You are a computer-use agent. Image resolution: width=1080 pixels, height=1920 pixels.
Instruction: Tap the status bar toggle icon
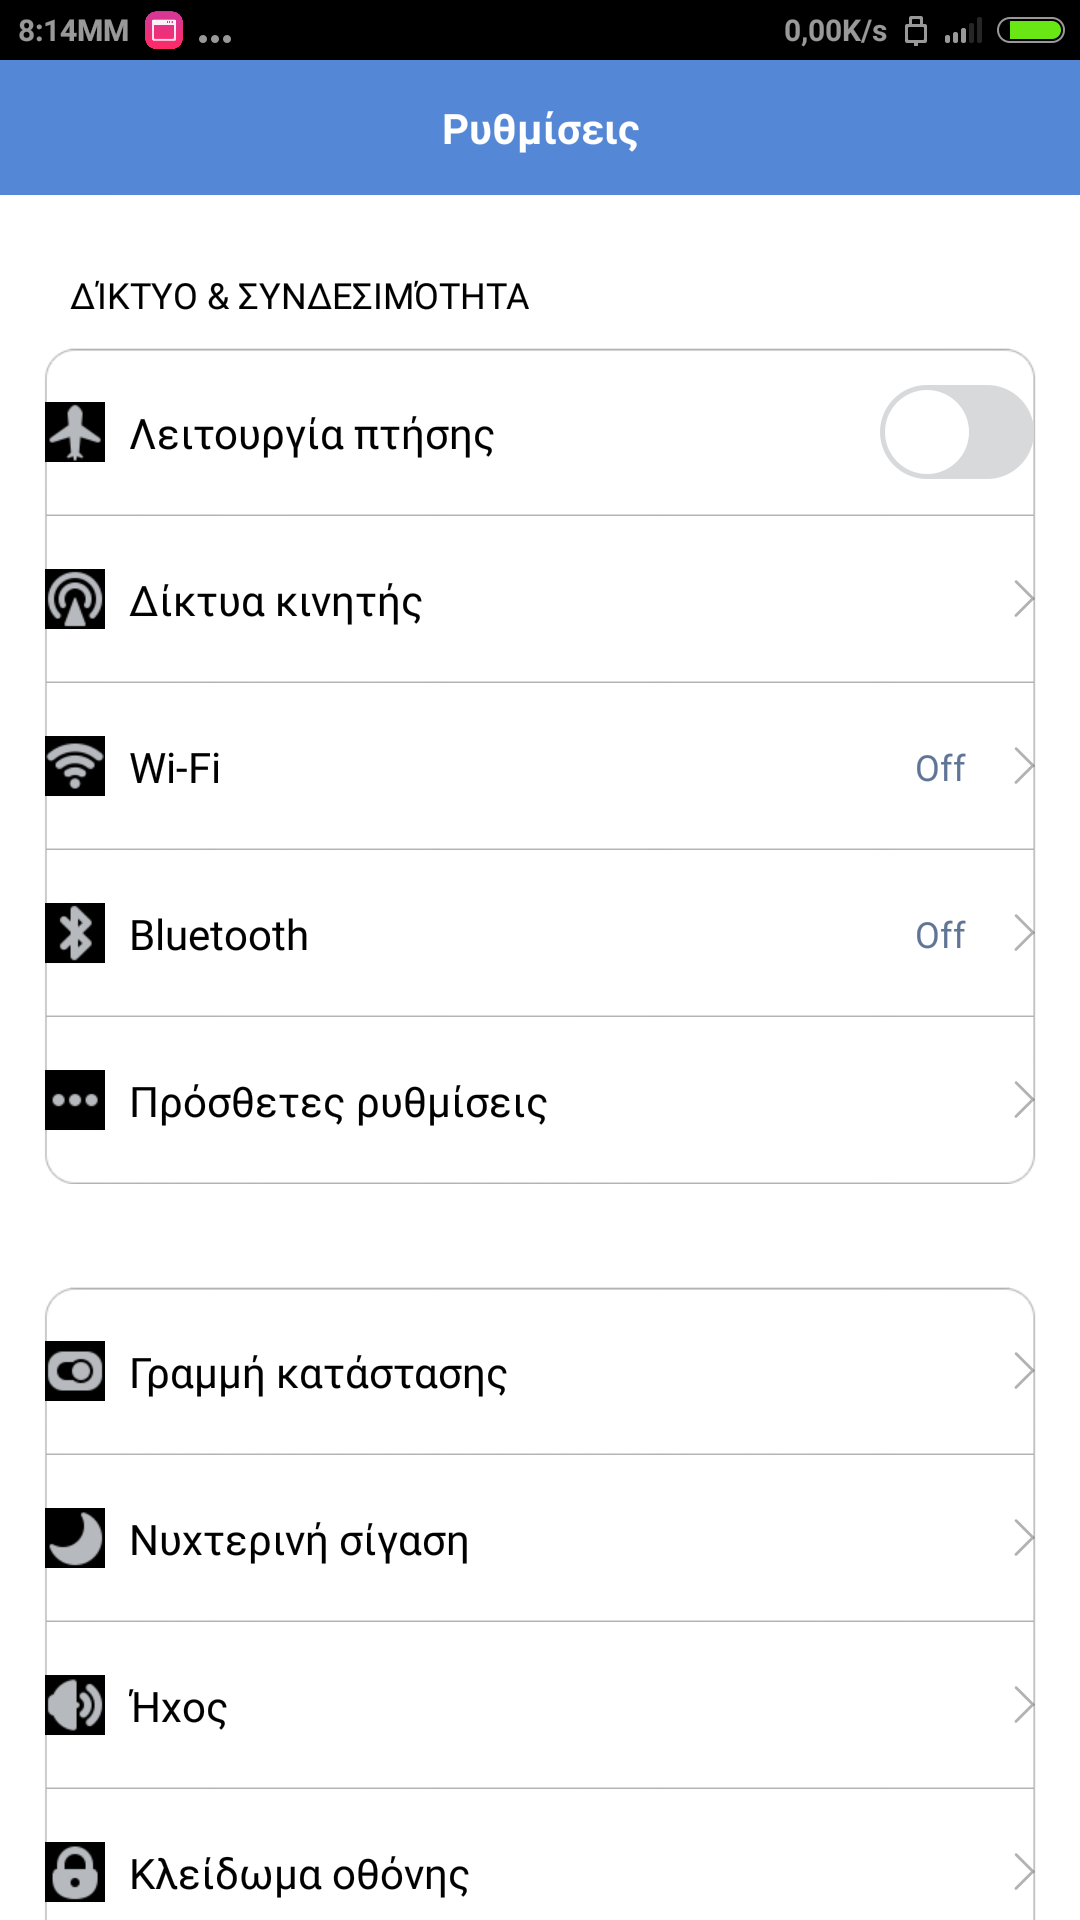75,1371
